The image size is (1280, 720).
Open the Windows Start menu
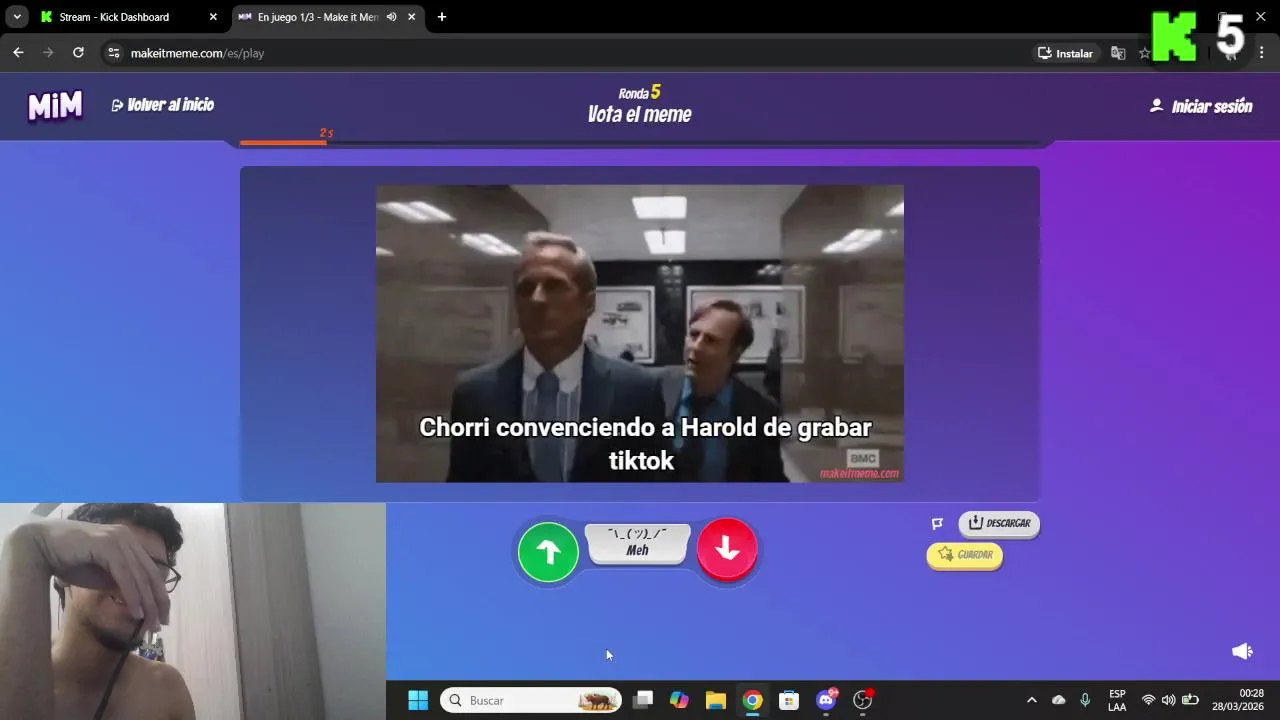coord(418,700)
